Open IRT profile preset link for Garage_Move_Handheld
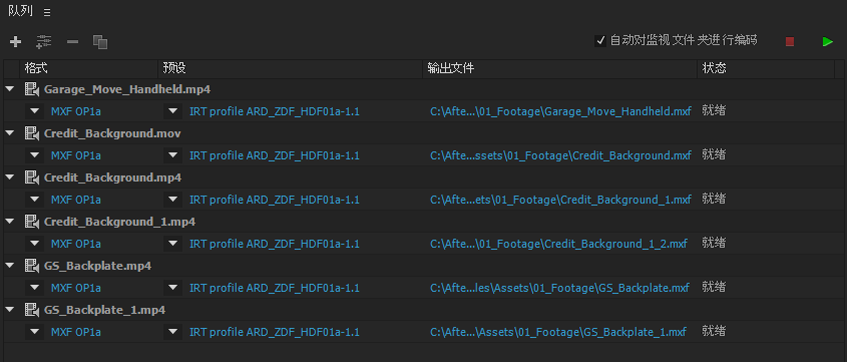 tap(274, 111)
